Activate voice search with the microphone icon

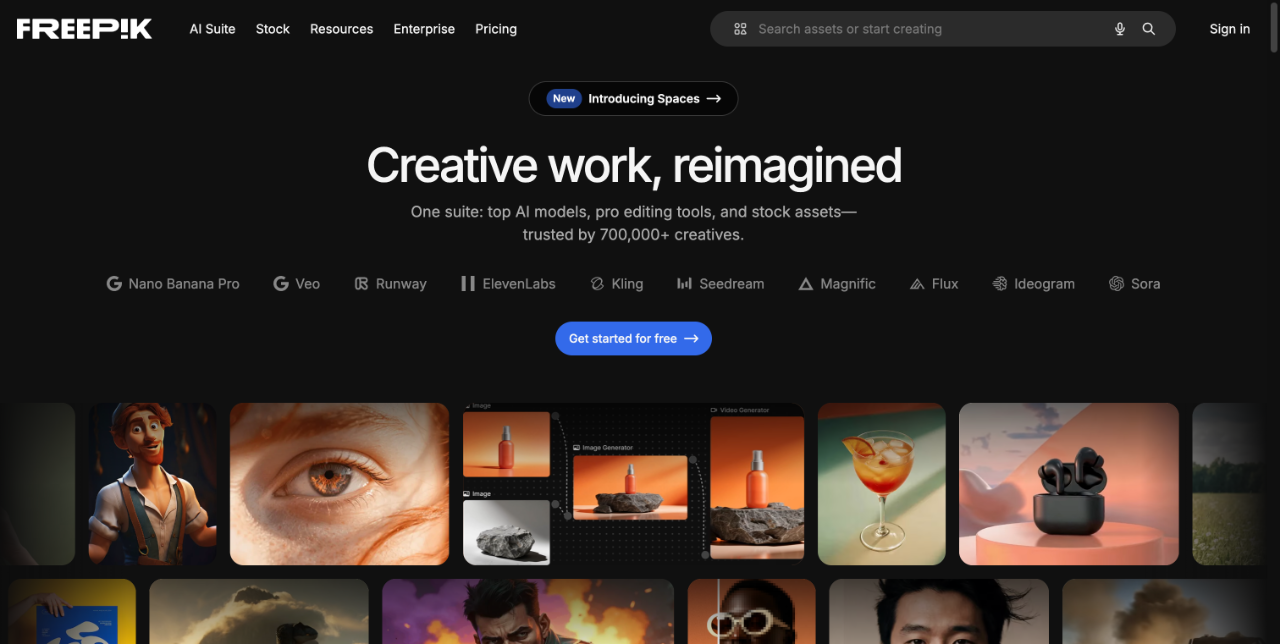[x=1120, y=29]
